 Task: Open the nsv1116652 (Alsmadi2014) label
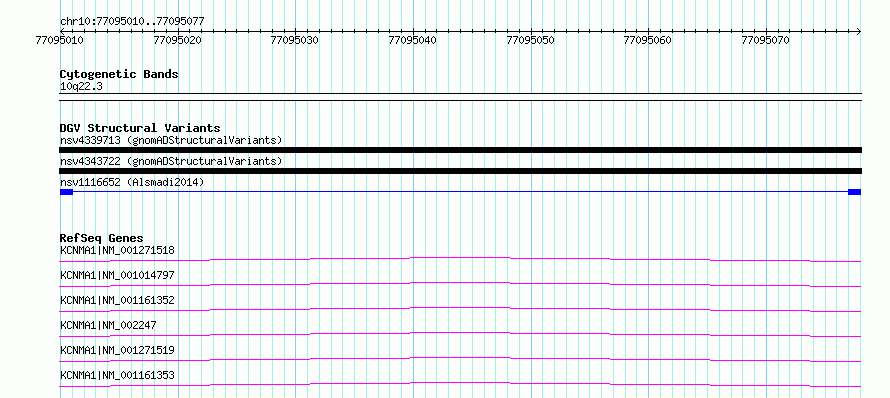[132, 182]
